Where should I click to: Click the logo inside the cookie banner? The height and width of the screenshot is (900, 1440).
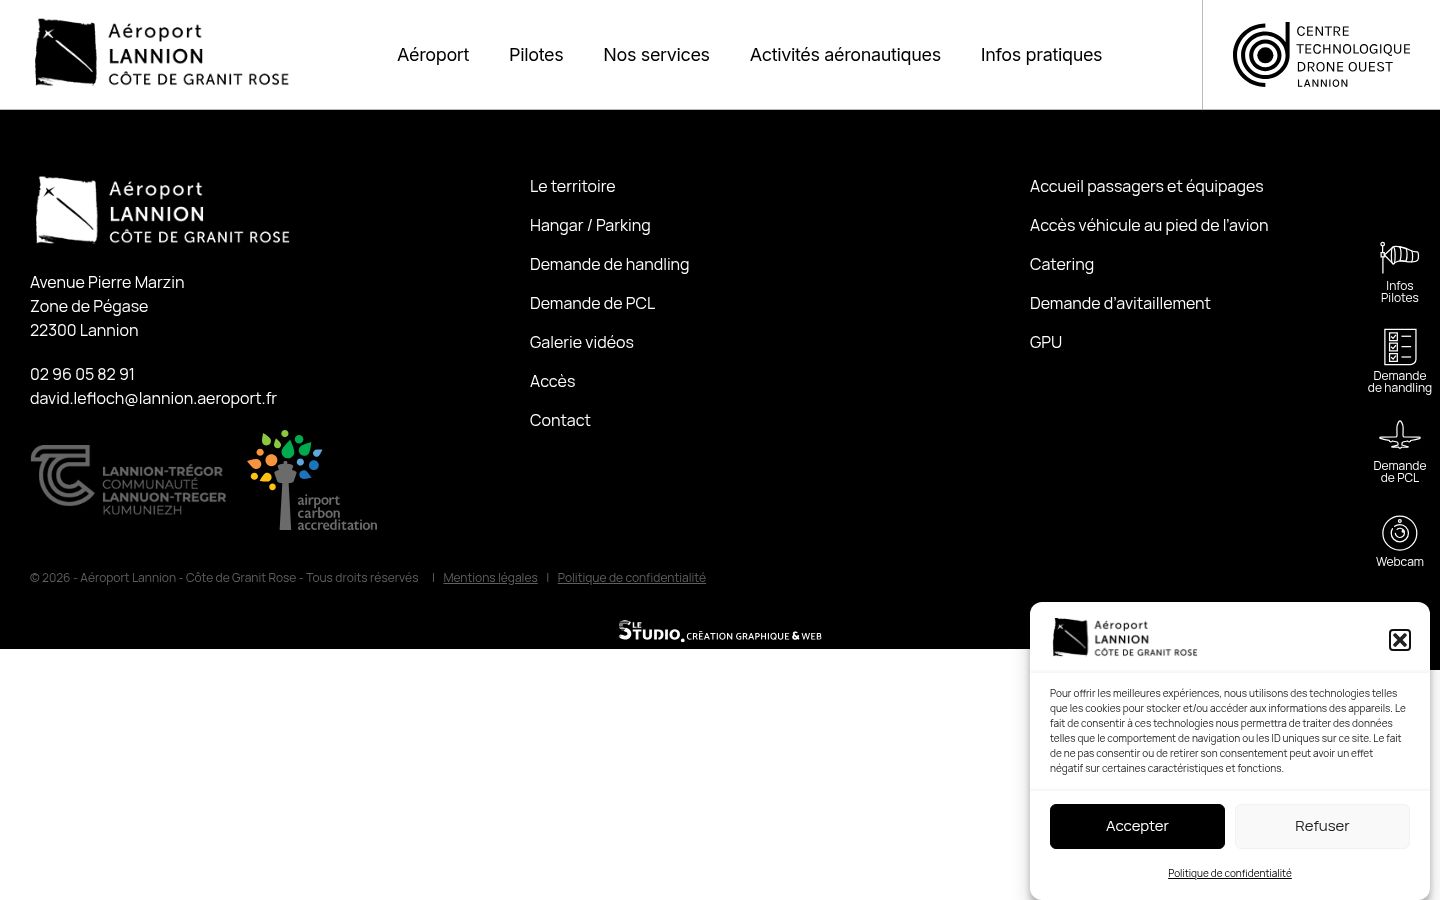1125,637
